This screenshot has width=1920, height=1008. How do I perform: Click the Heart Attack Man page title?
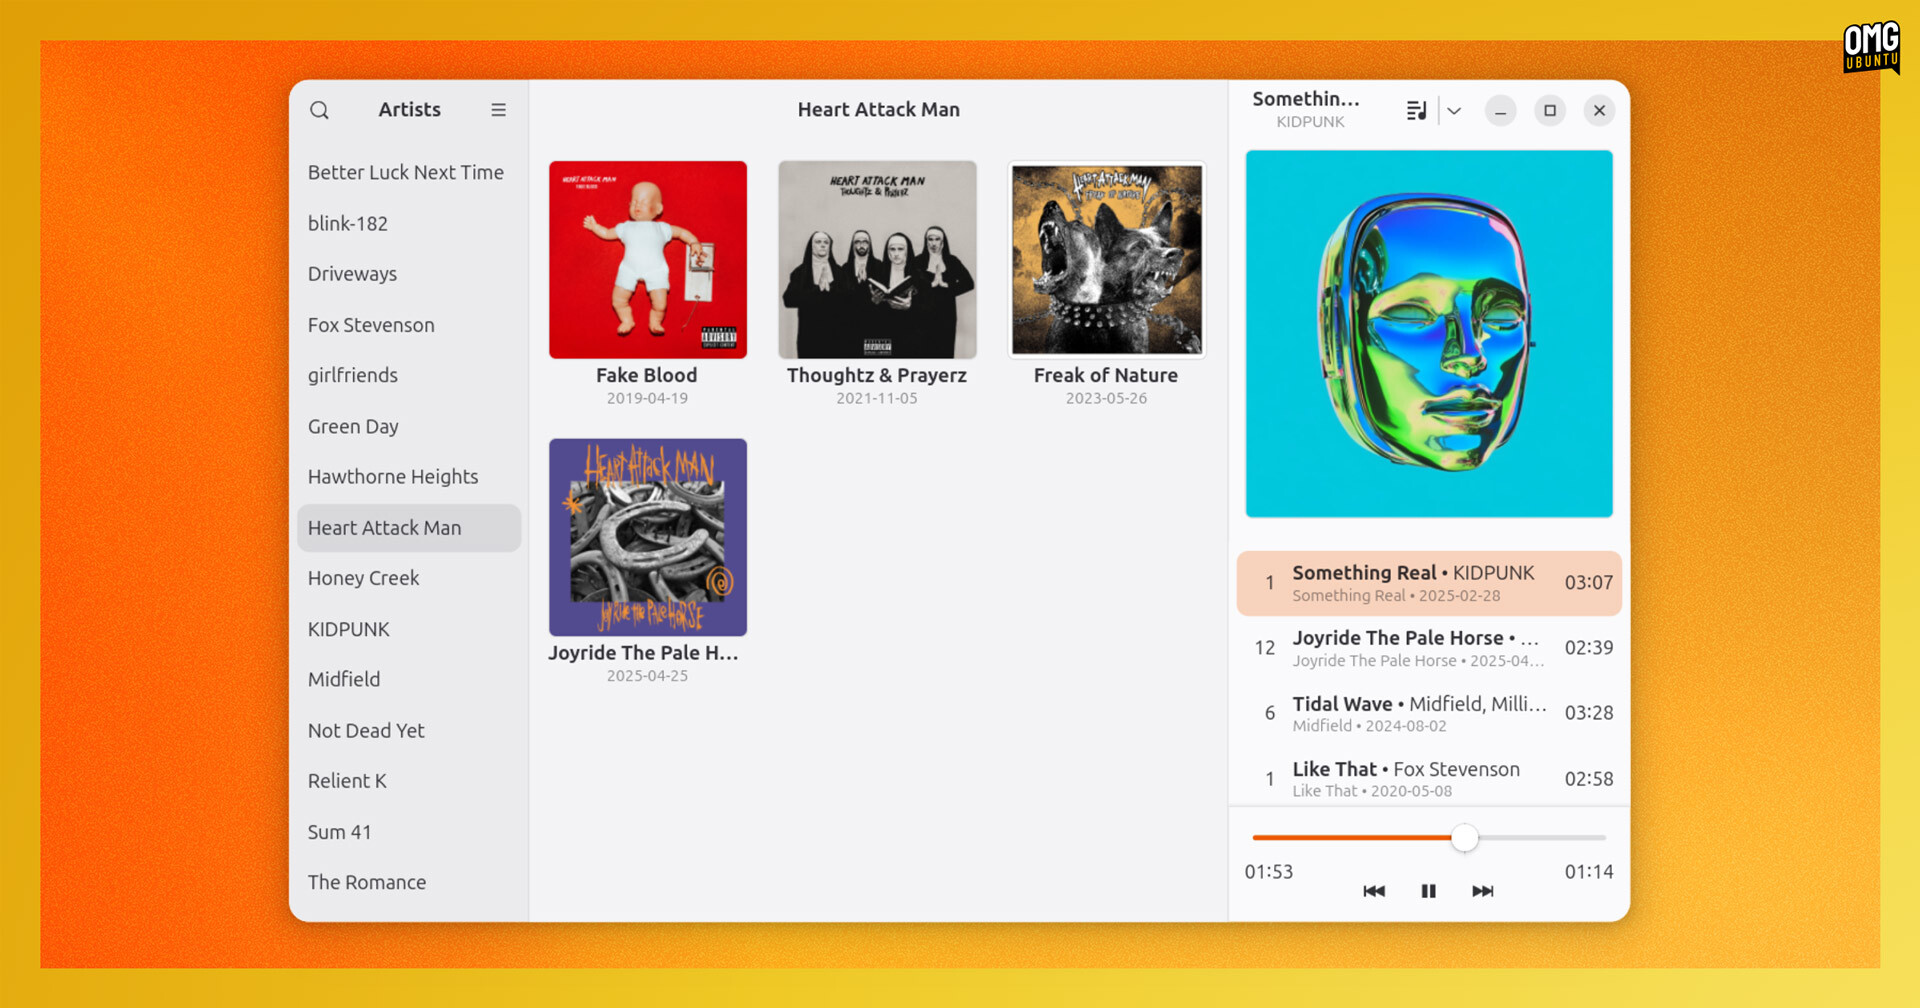pyautogui.click(x=879, y=110)
